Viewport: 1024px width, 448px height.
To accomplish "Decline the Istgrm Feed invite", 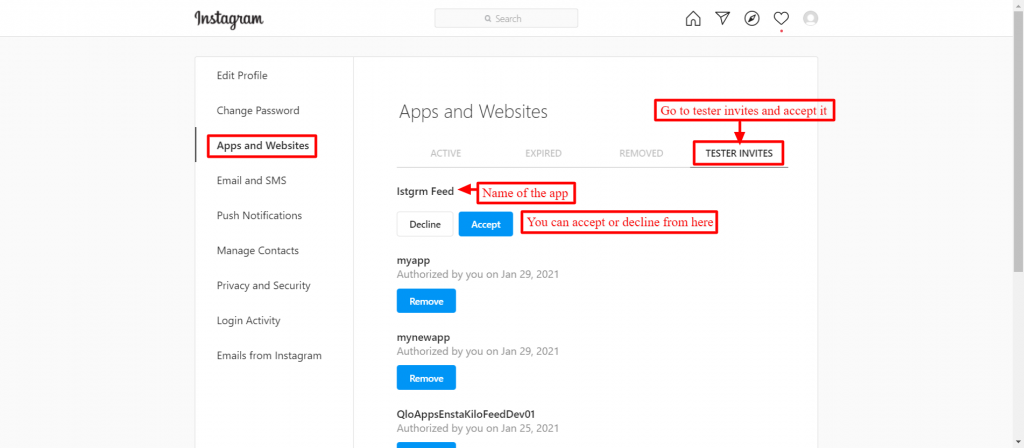I will (x=425, y=224).
